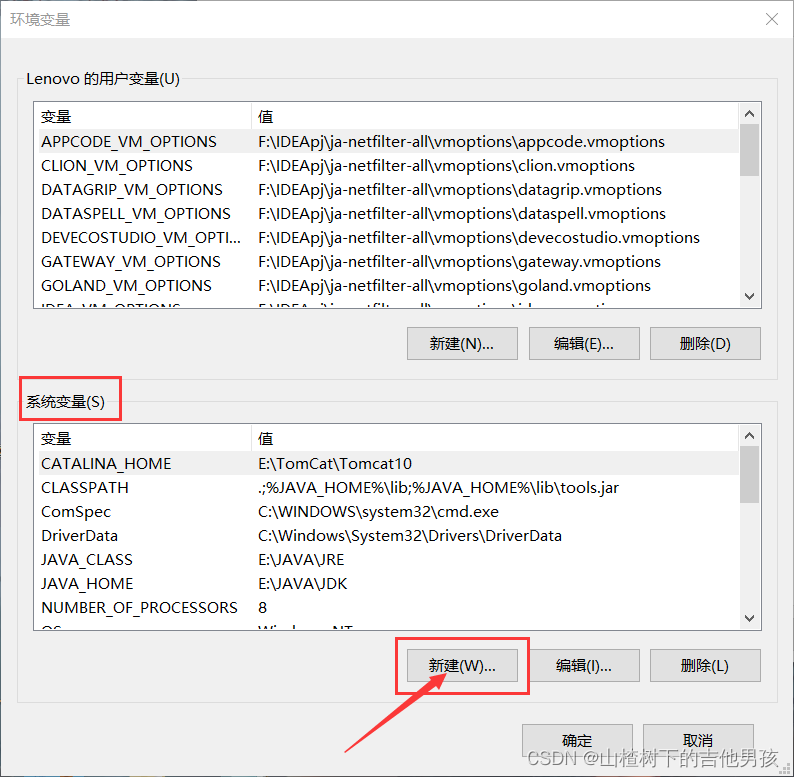Cancel the dialog with 取消
Screen dimensions: 794x777
coord(698,741)
